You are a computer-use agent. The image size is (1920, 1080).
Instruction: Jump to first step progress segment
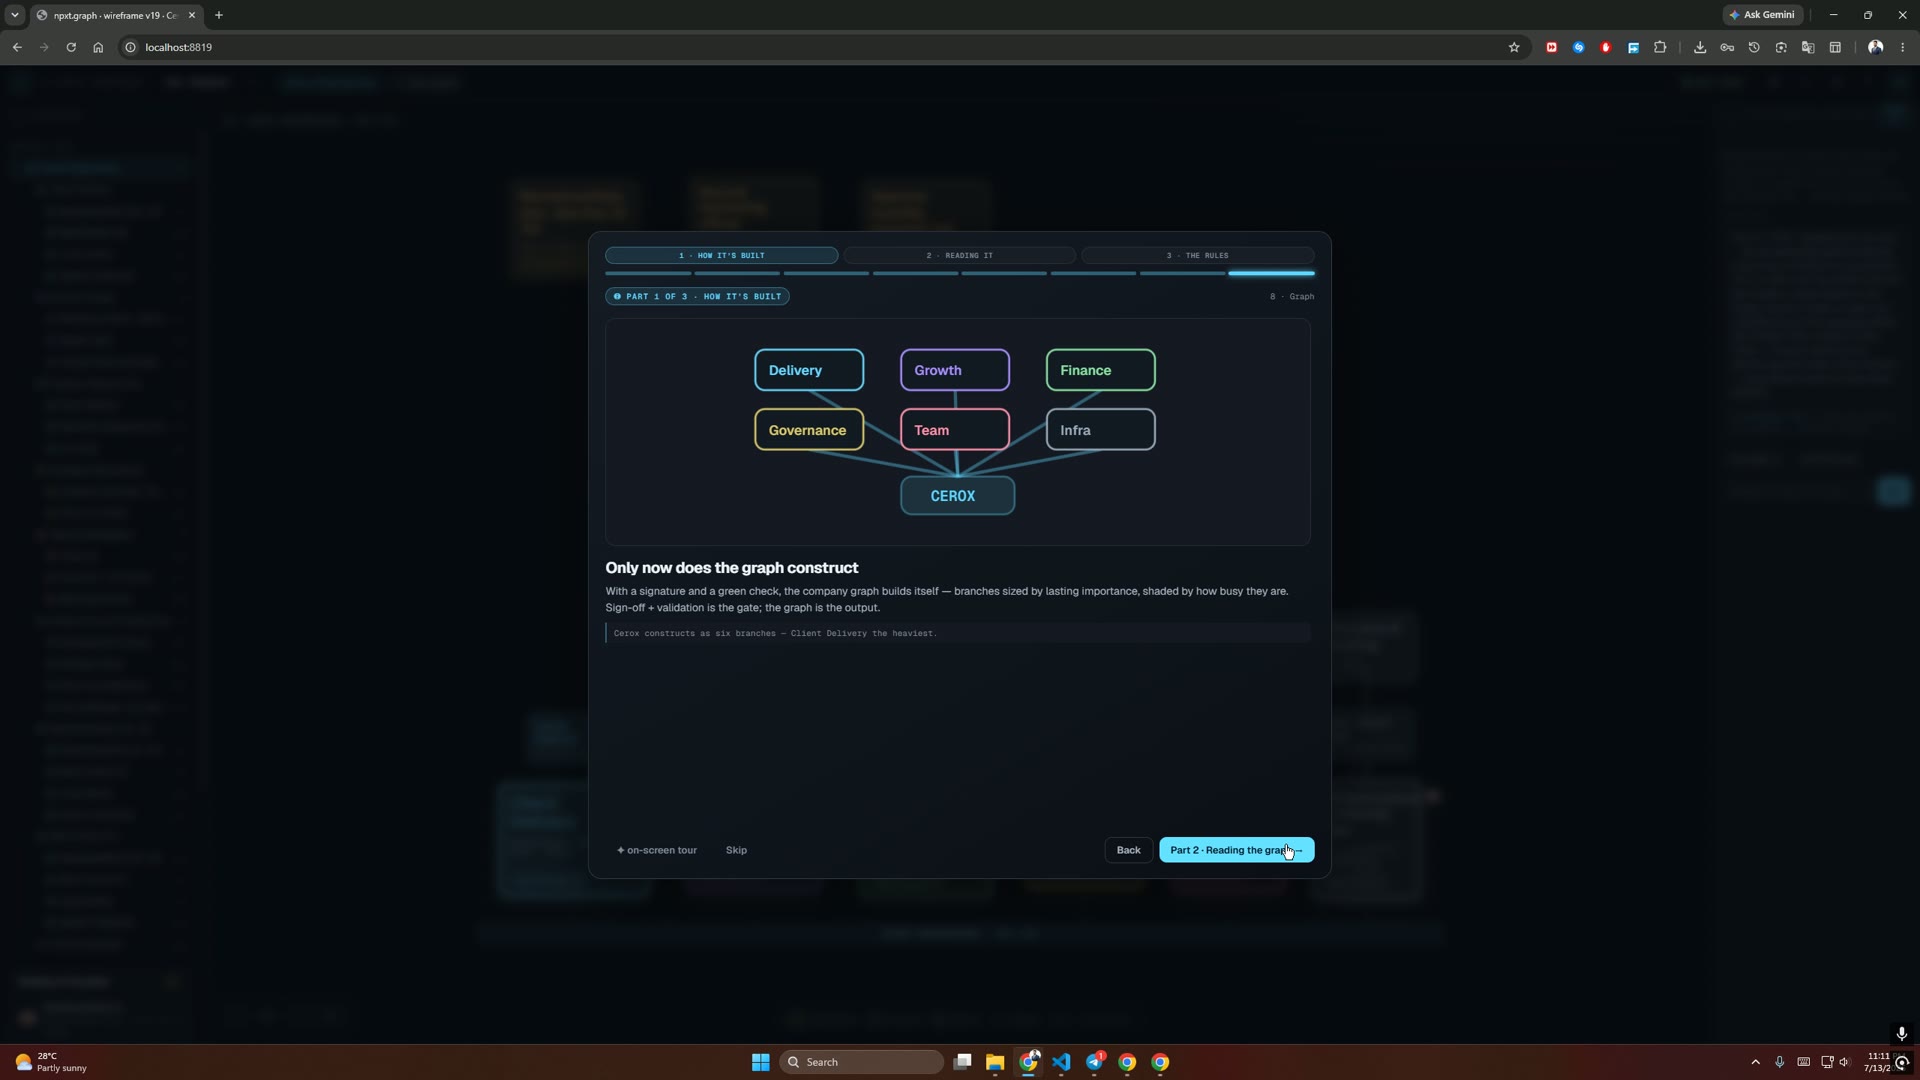coord(648,273)
